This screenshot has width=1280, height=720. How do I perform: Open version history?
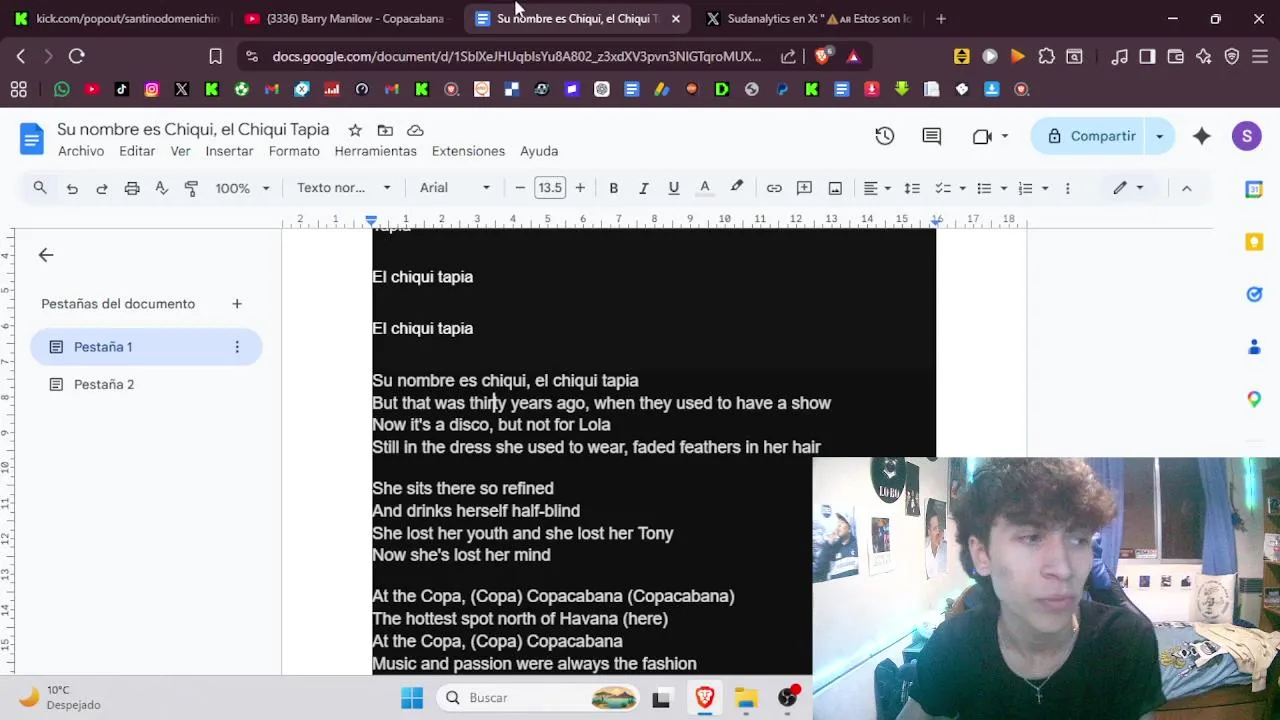pos(885,136)
